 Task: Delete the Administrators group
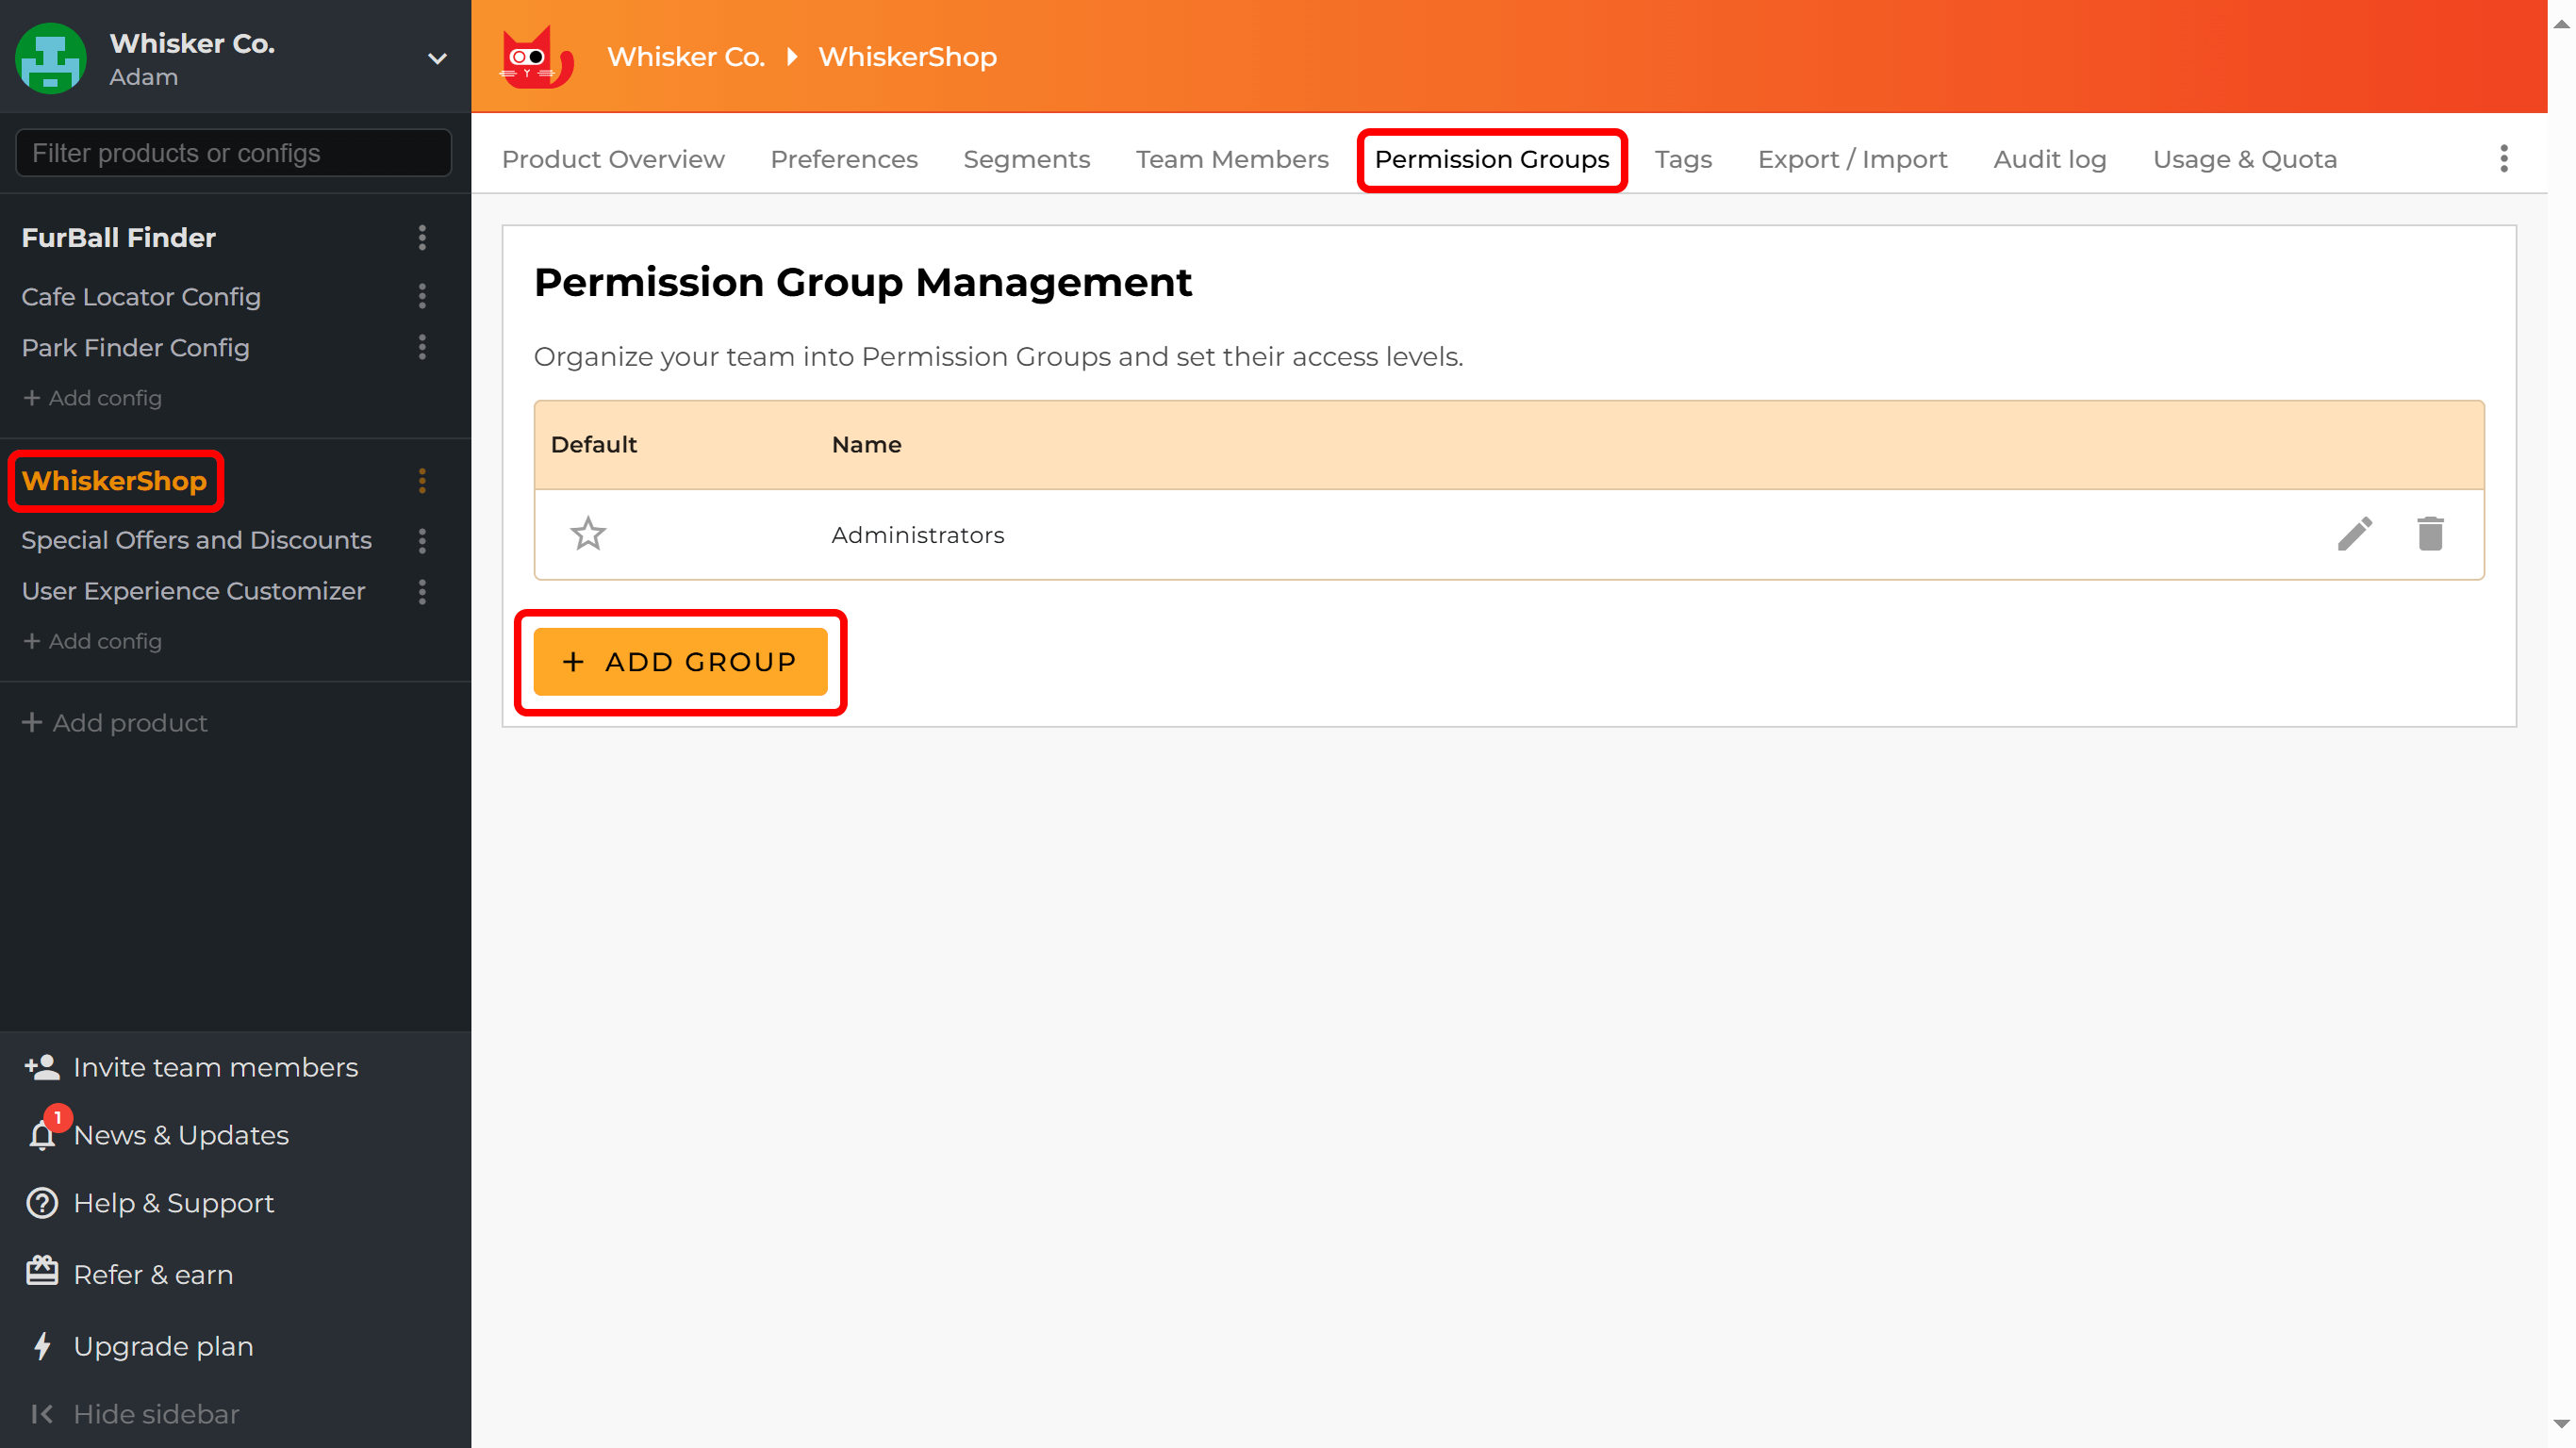pyautogui.click(x=2431, y=534)
